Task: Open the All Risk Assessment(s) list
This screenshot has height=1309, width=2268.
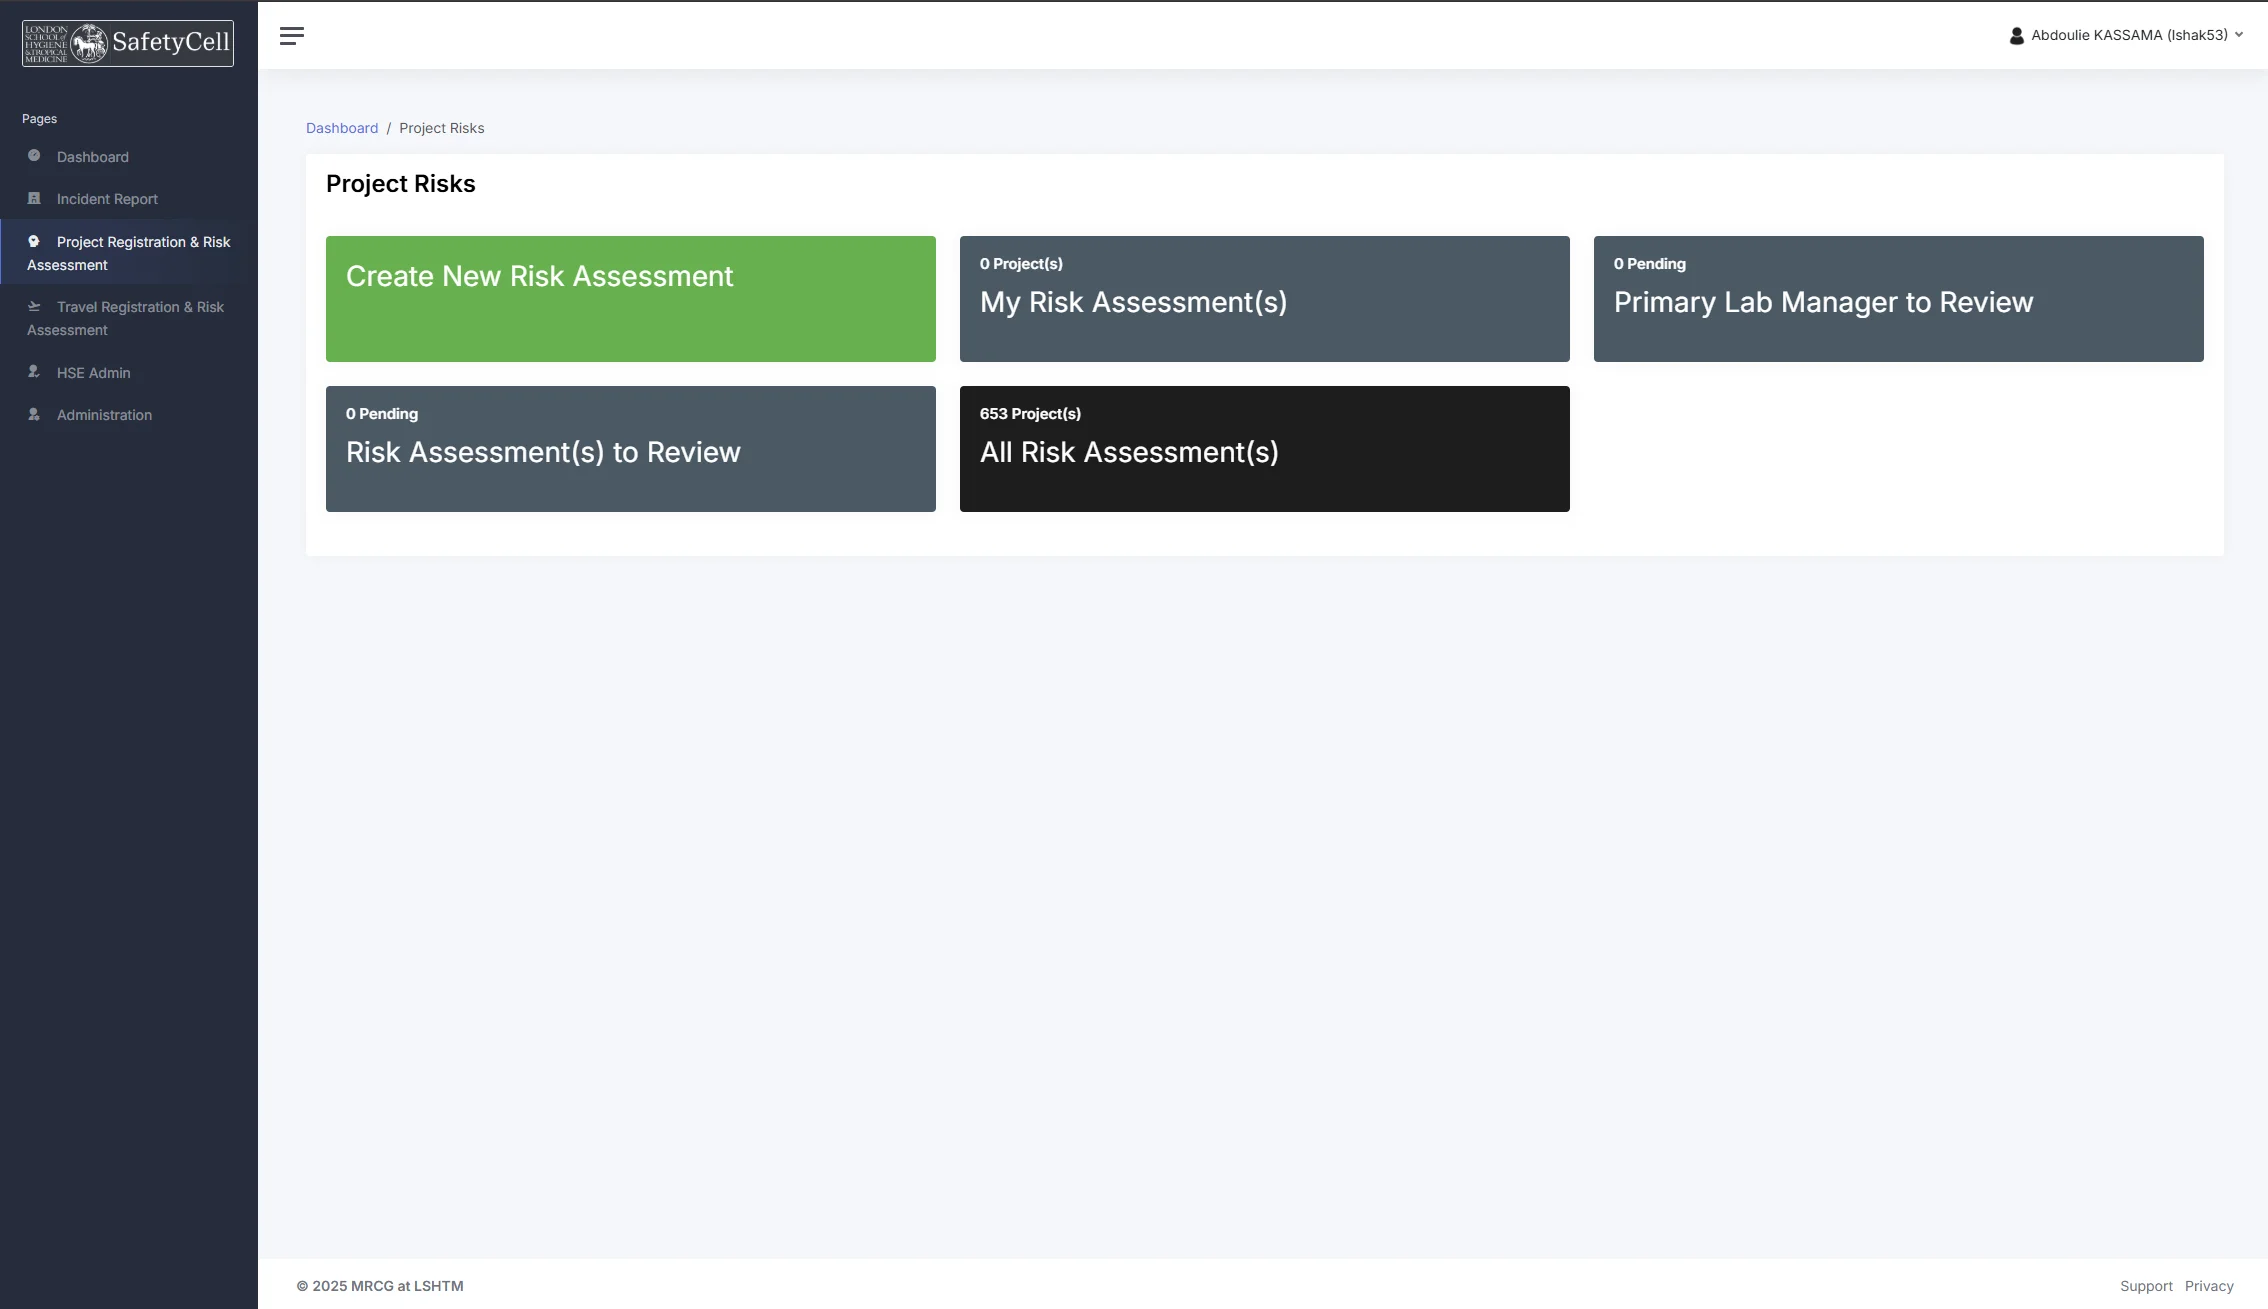Action: (x=1264, y=448)
